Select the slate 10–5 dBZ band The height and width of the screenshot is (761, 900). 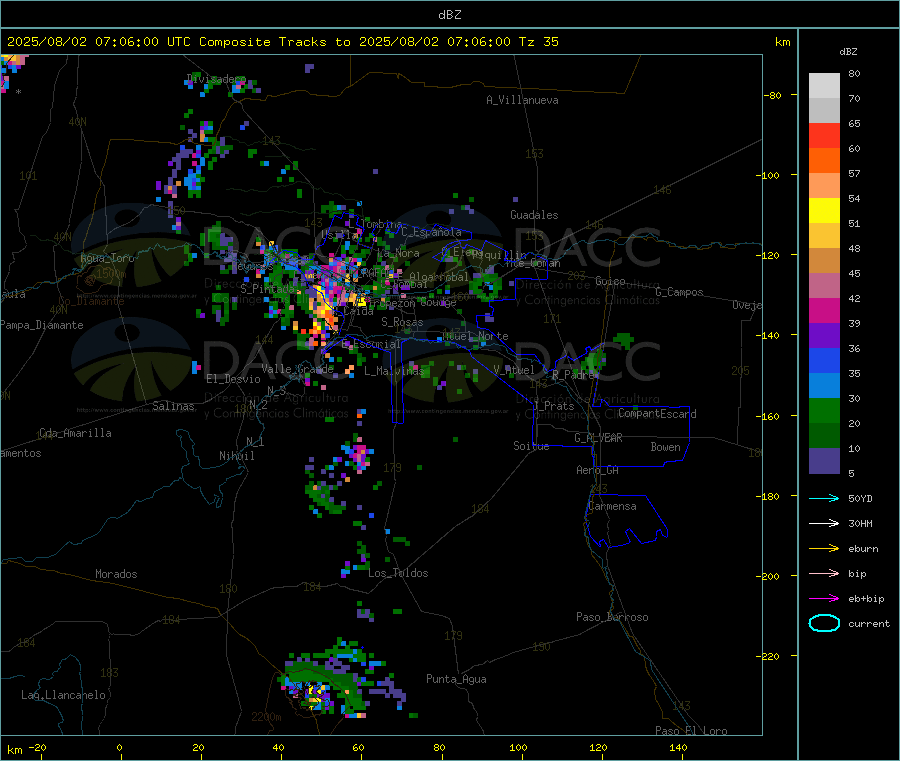pyautogui.click(x=824, y=461)
